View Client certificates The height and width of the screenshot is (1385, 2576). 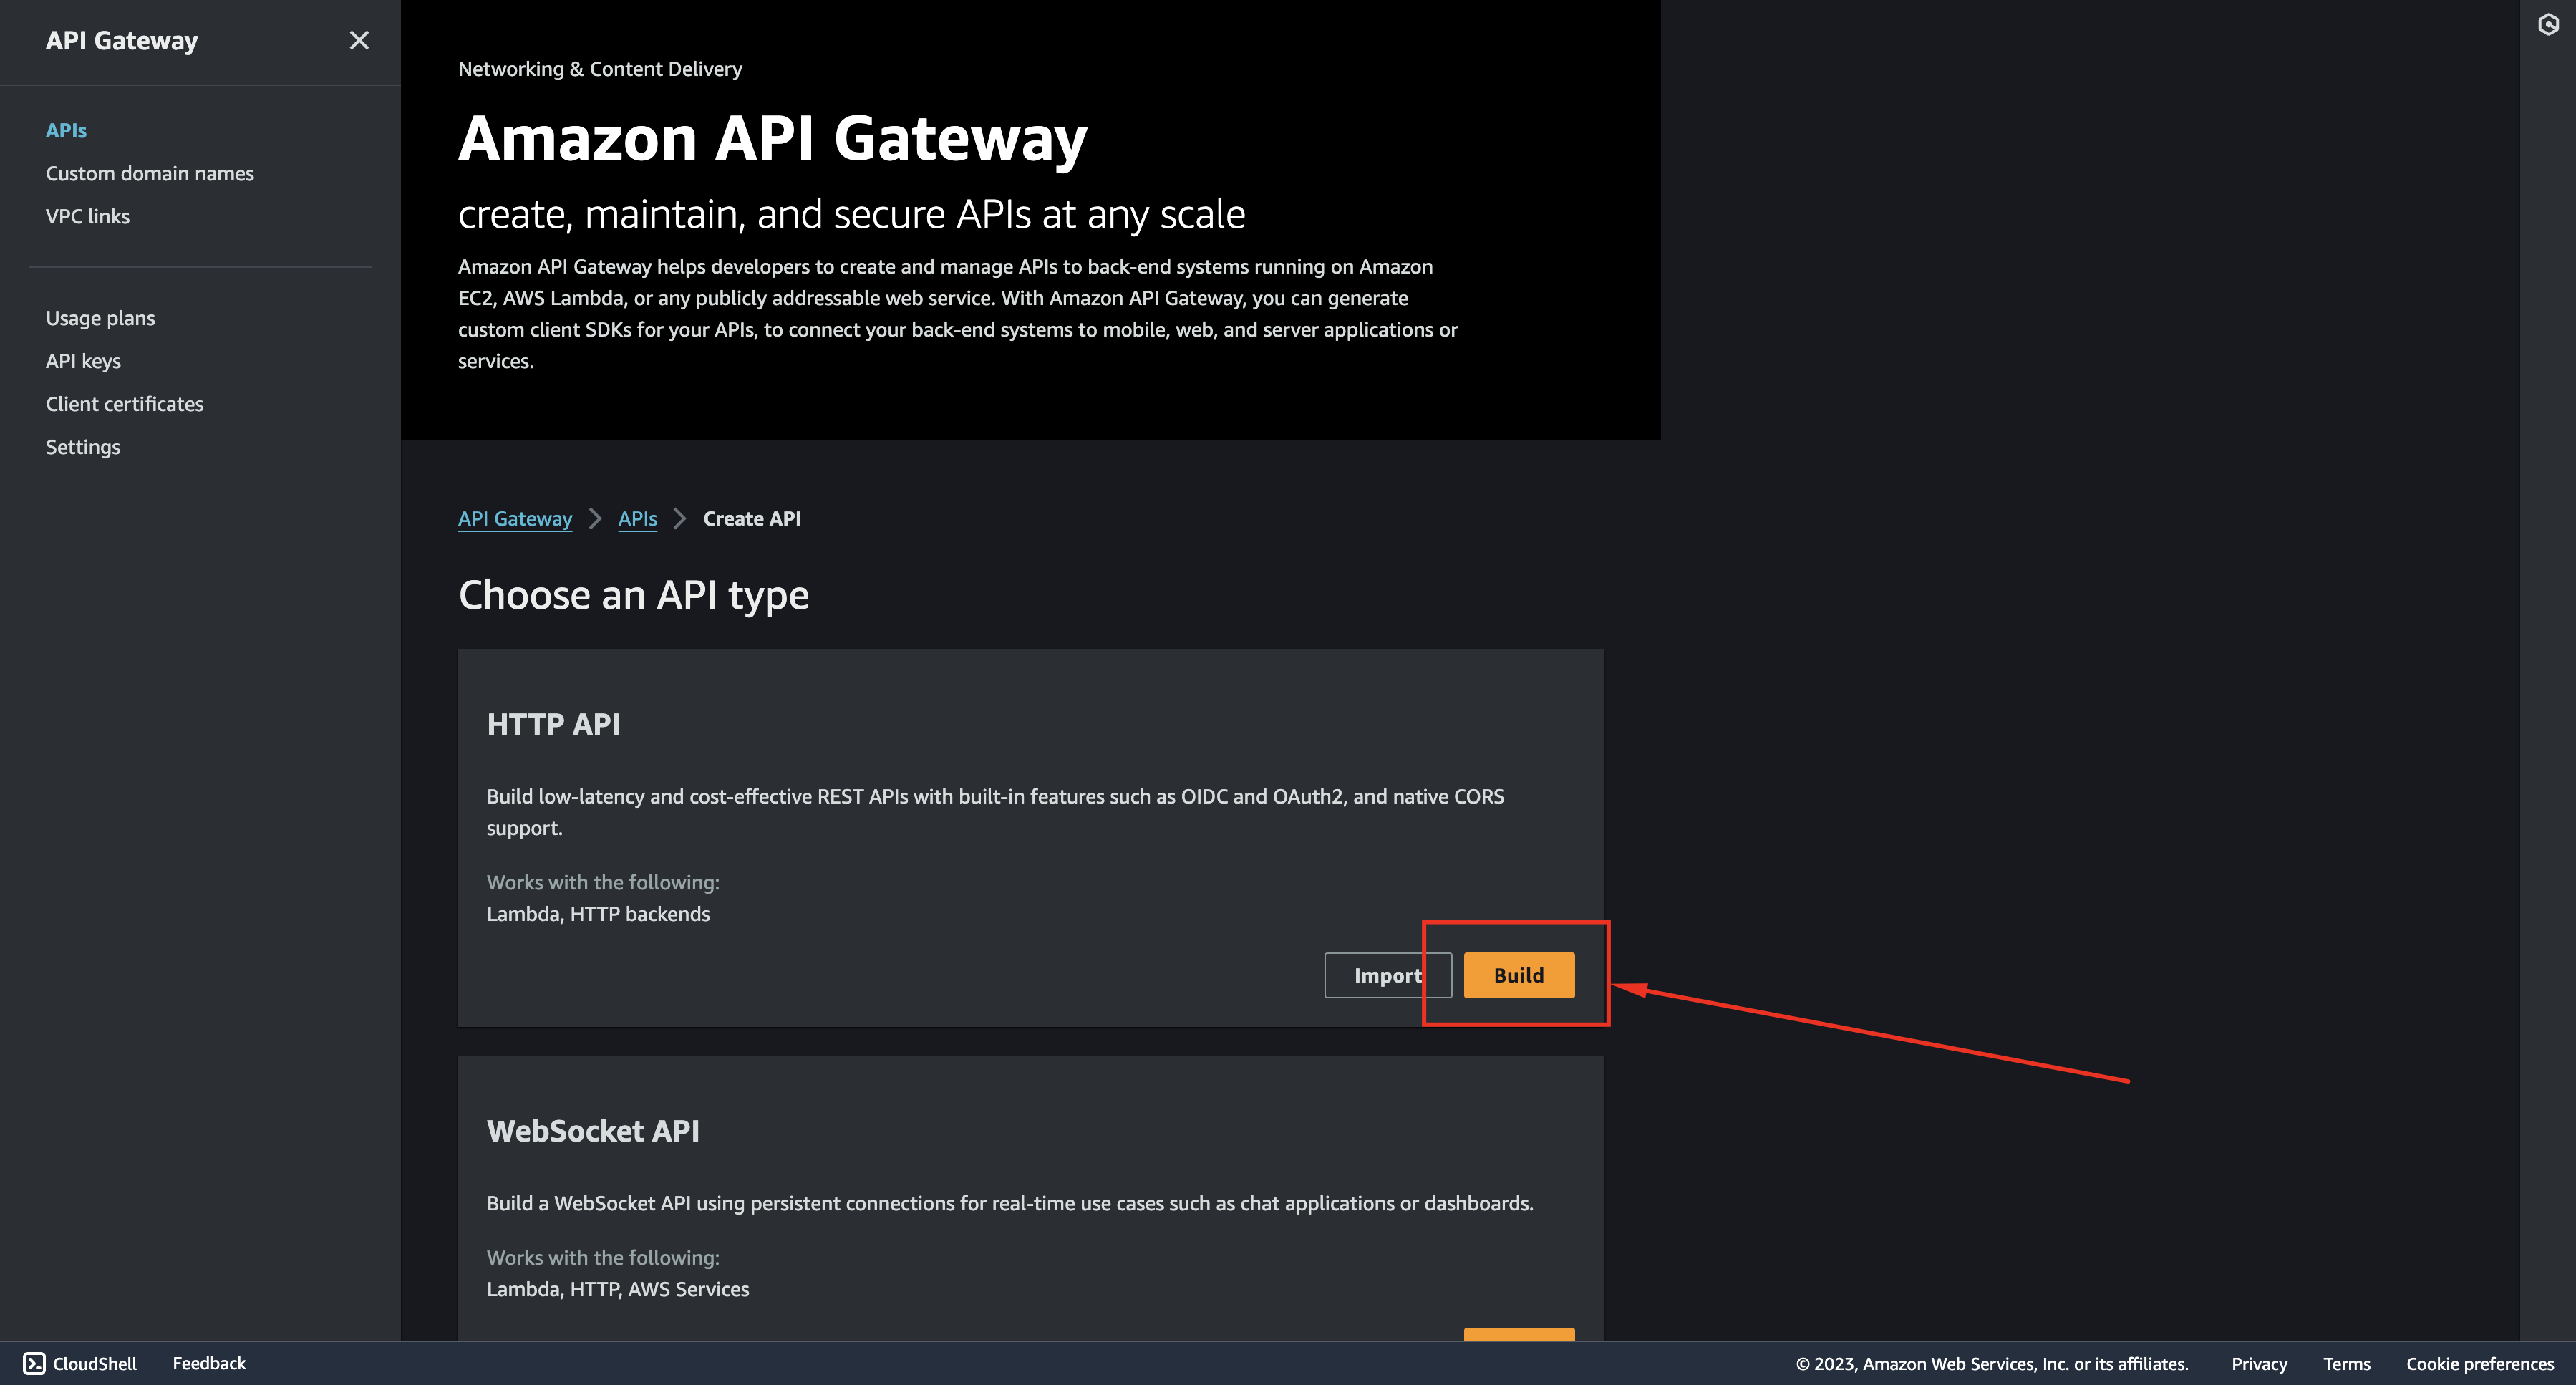pos(124,403)
